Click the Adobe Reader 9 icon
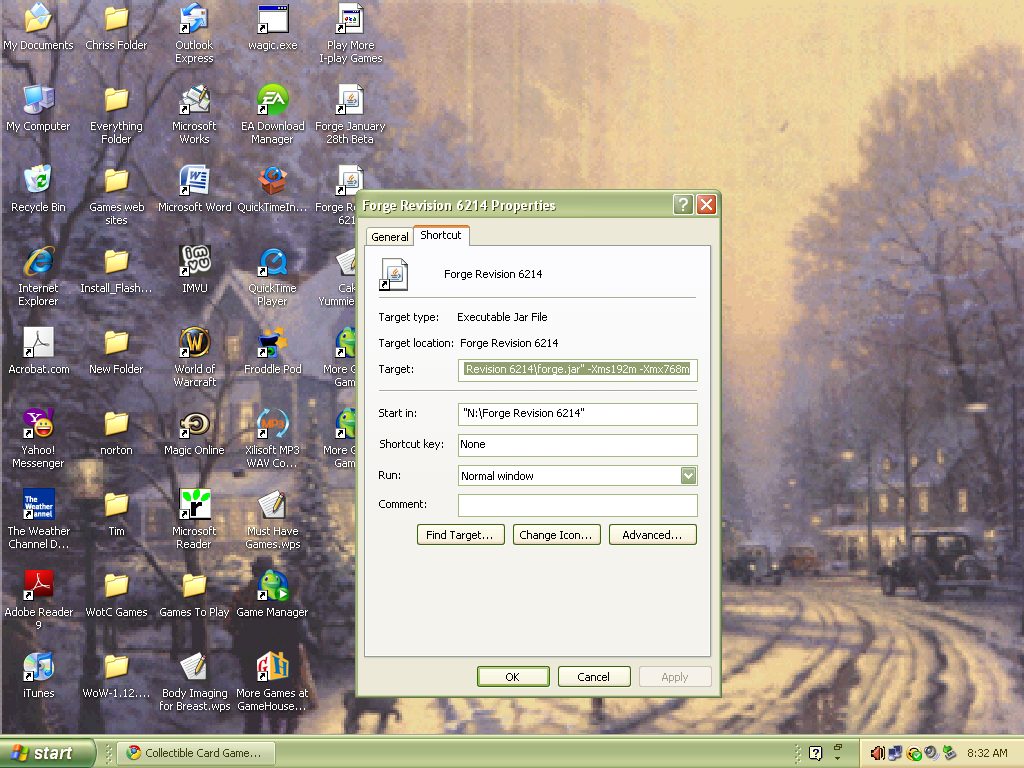Viewport: 1024px width, 768px height. [38, 587]
